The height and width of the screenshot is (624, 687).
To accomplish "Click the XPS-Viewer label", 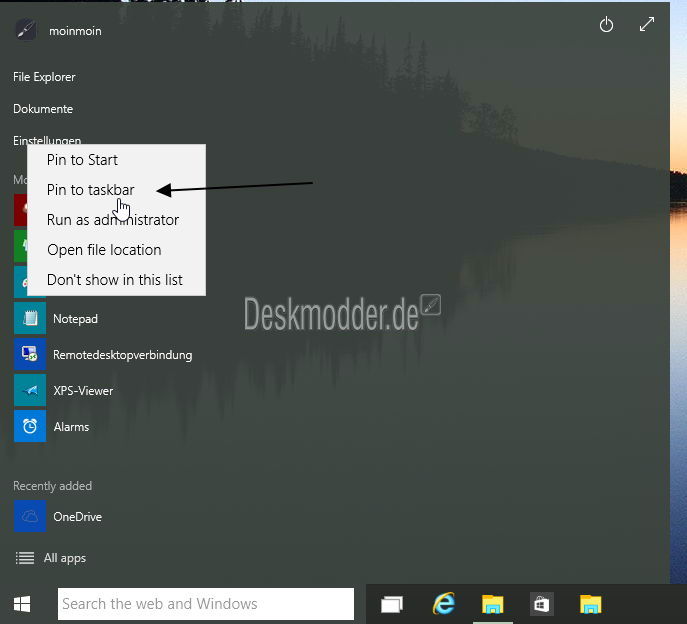I will point(83,390).
